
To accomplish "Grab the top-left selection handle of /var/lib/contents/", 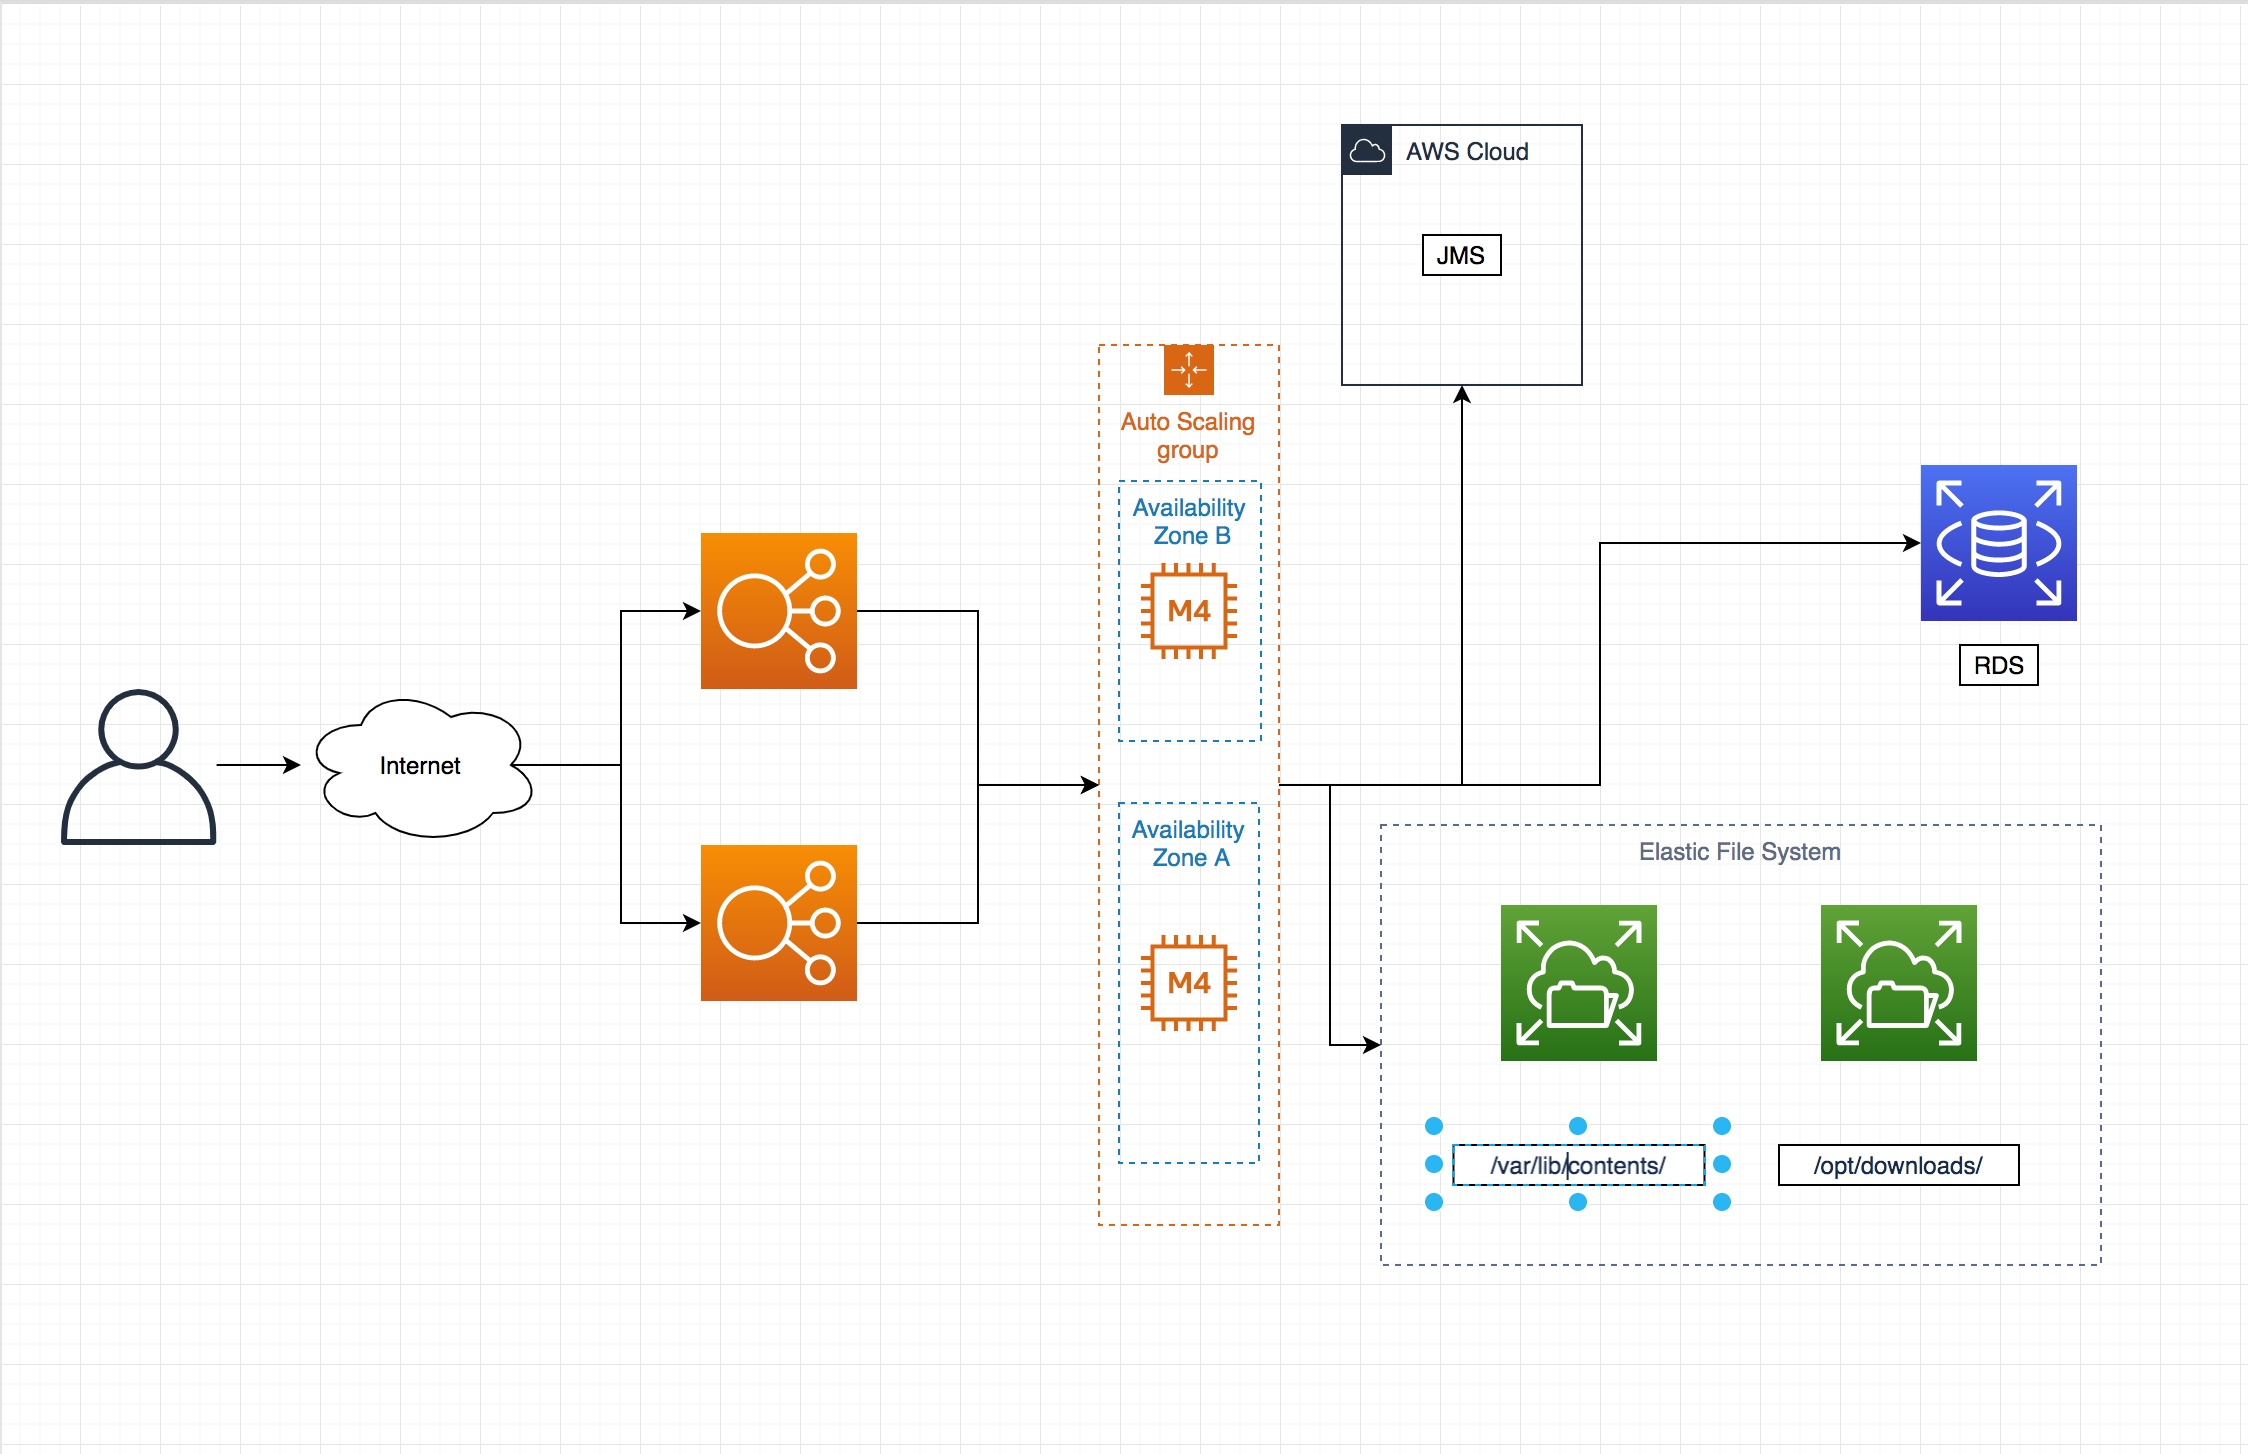I will click(1434, 1126).
